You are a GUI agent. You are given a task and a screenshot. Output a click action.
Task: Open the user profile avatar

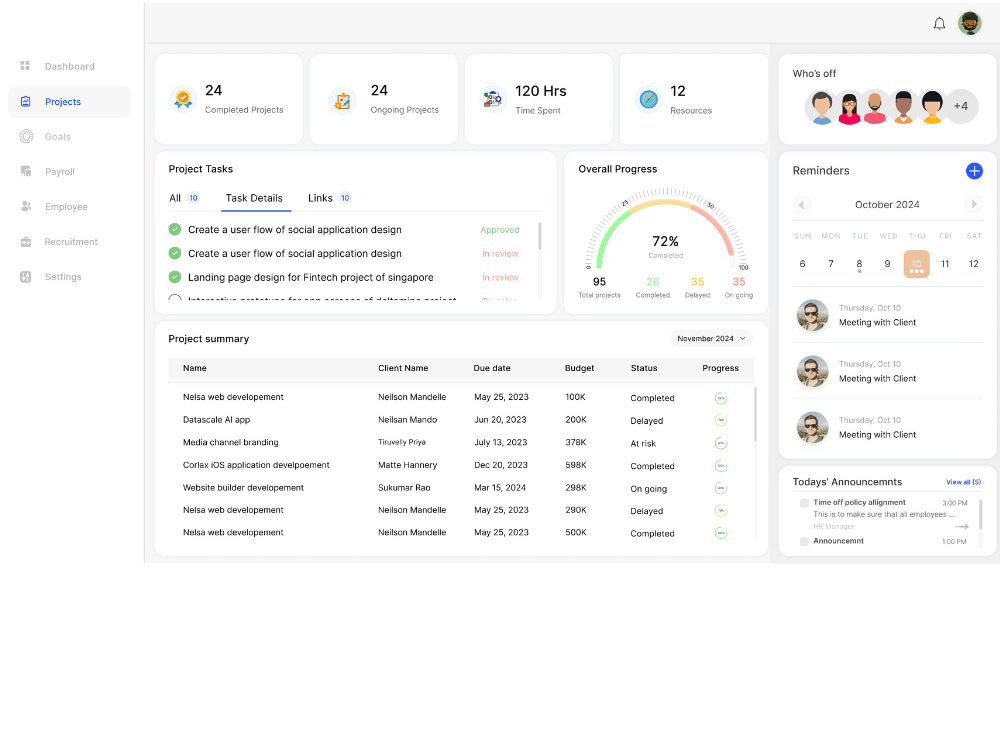pyautogui.click(x=969, y=24)
